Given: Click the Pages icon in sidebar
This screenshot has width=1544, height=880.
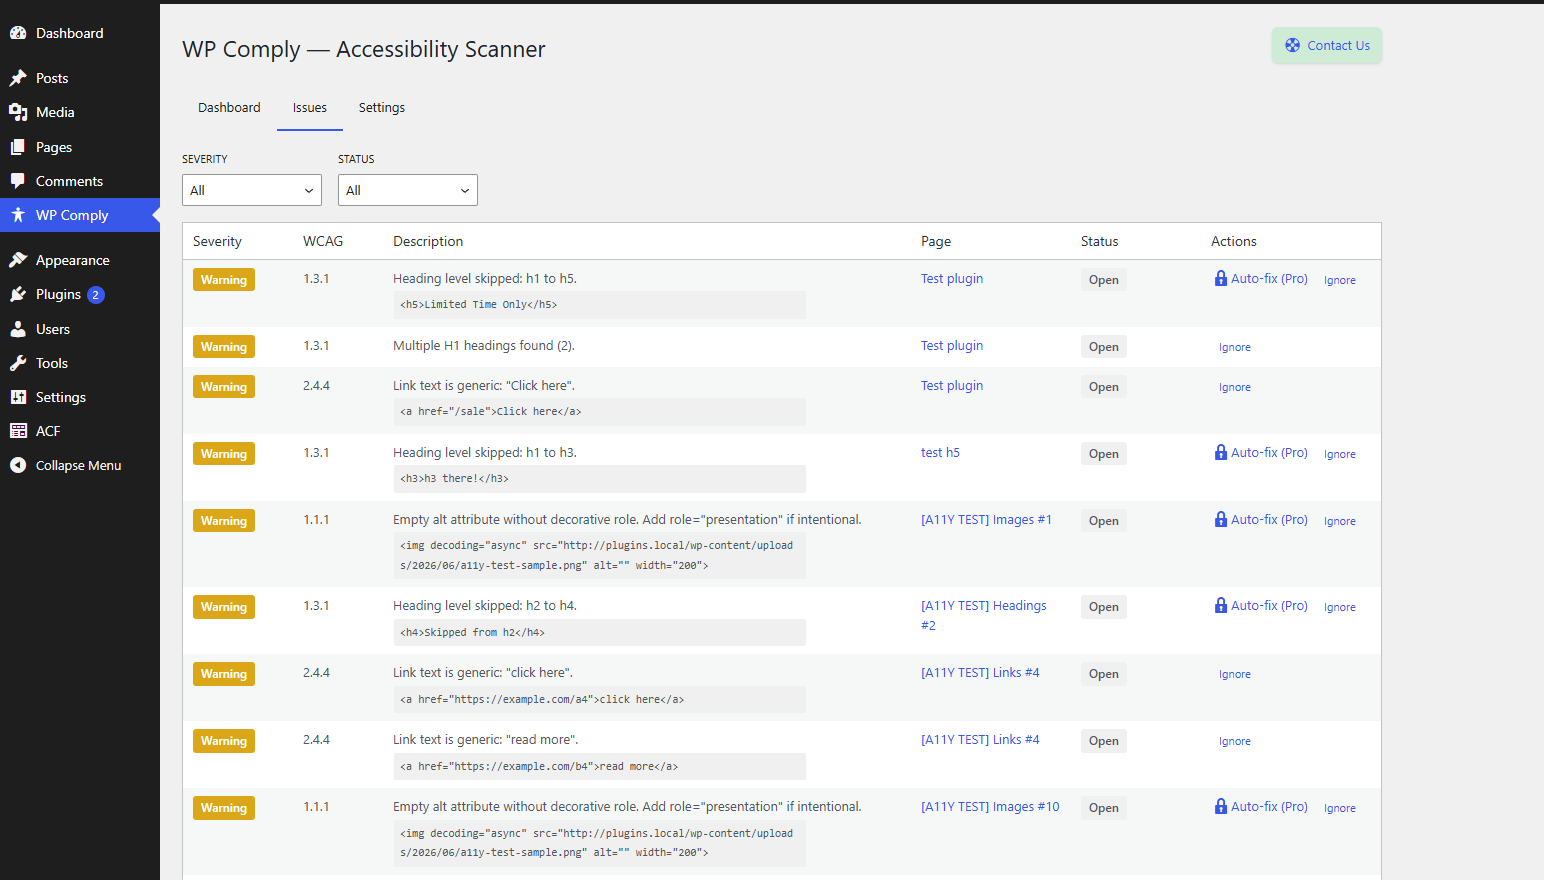Looking at the screenshot, I should [18, 147].
